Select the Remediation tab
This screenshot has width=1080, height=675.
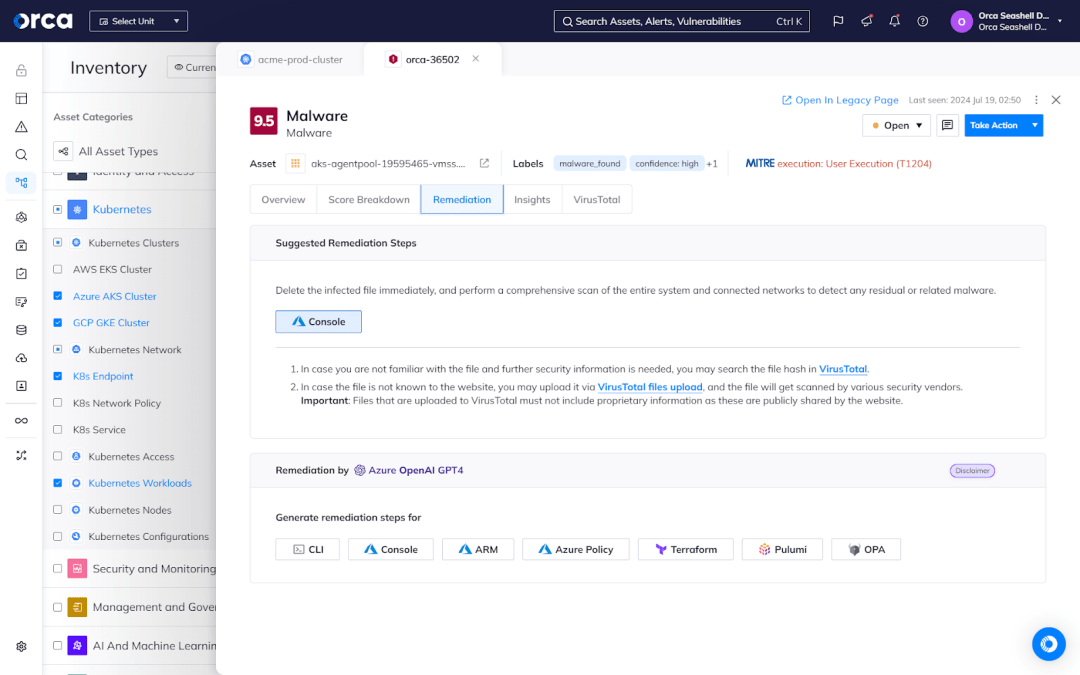462,200
